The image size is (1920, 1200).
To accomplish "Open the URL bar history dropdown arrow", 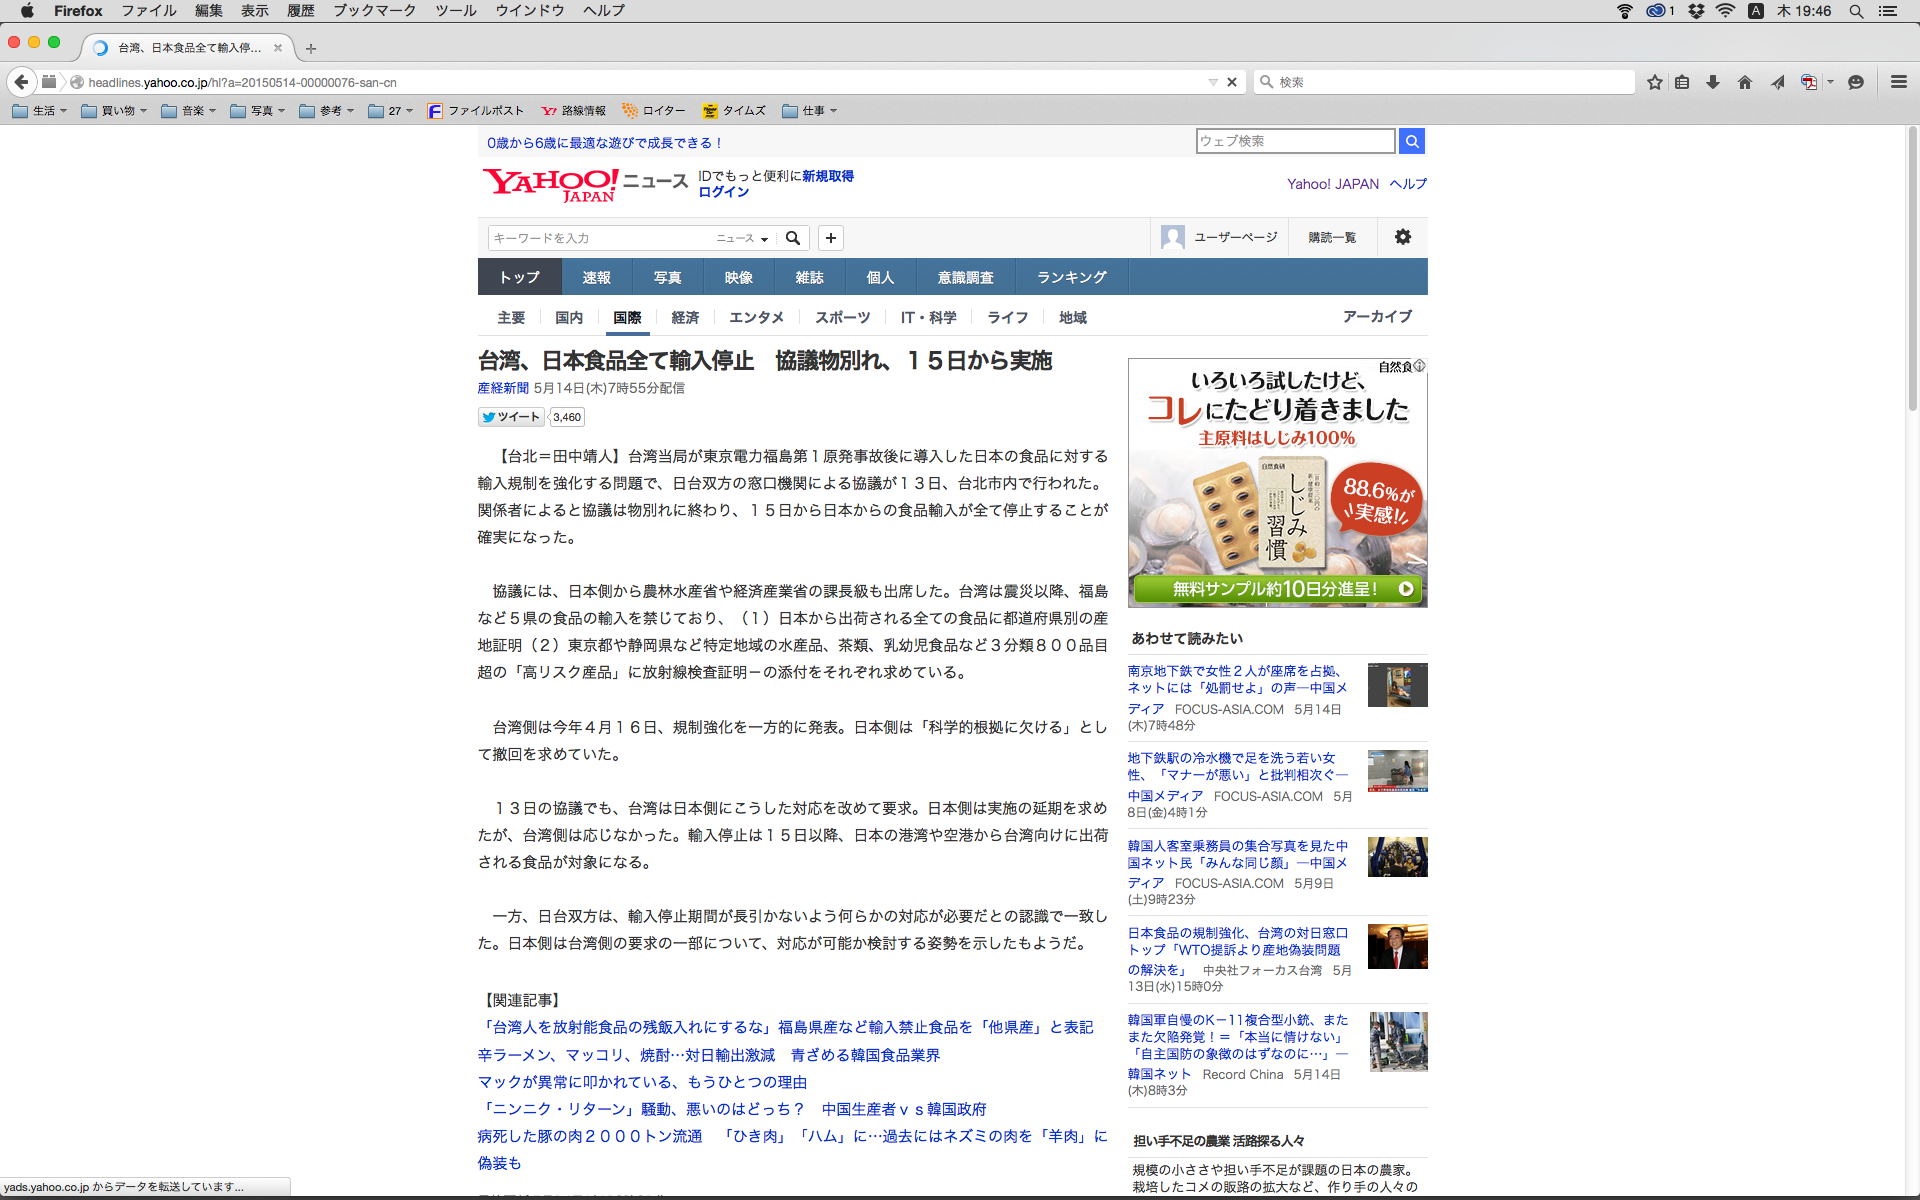I will pyautogui.click(x=1213, y=82).
